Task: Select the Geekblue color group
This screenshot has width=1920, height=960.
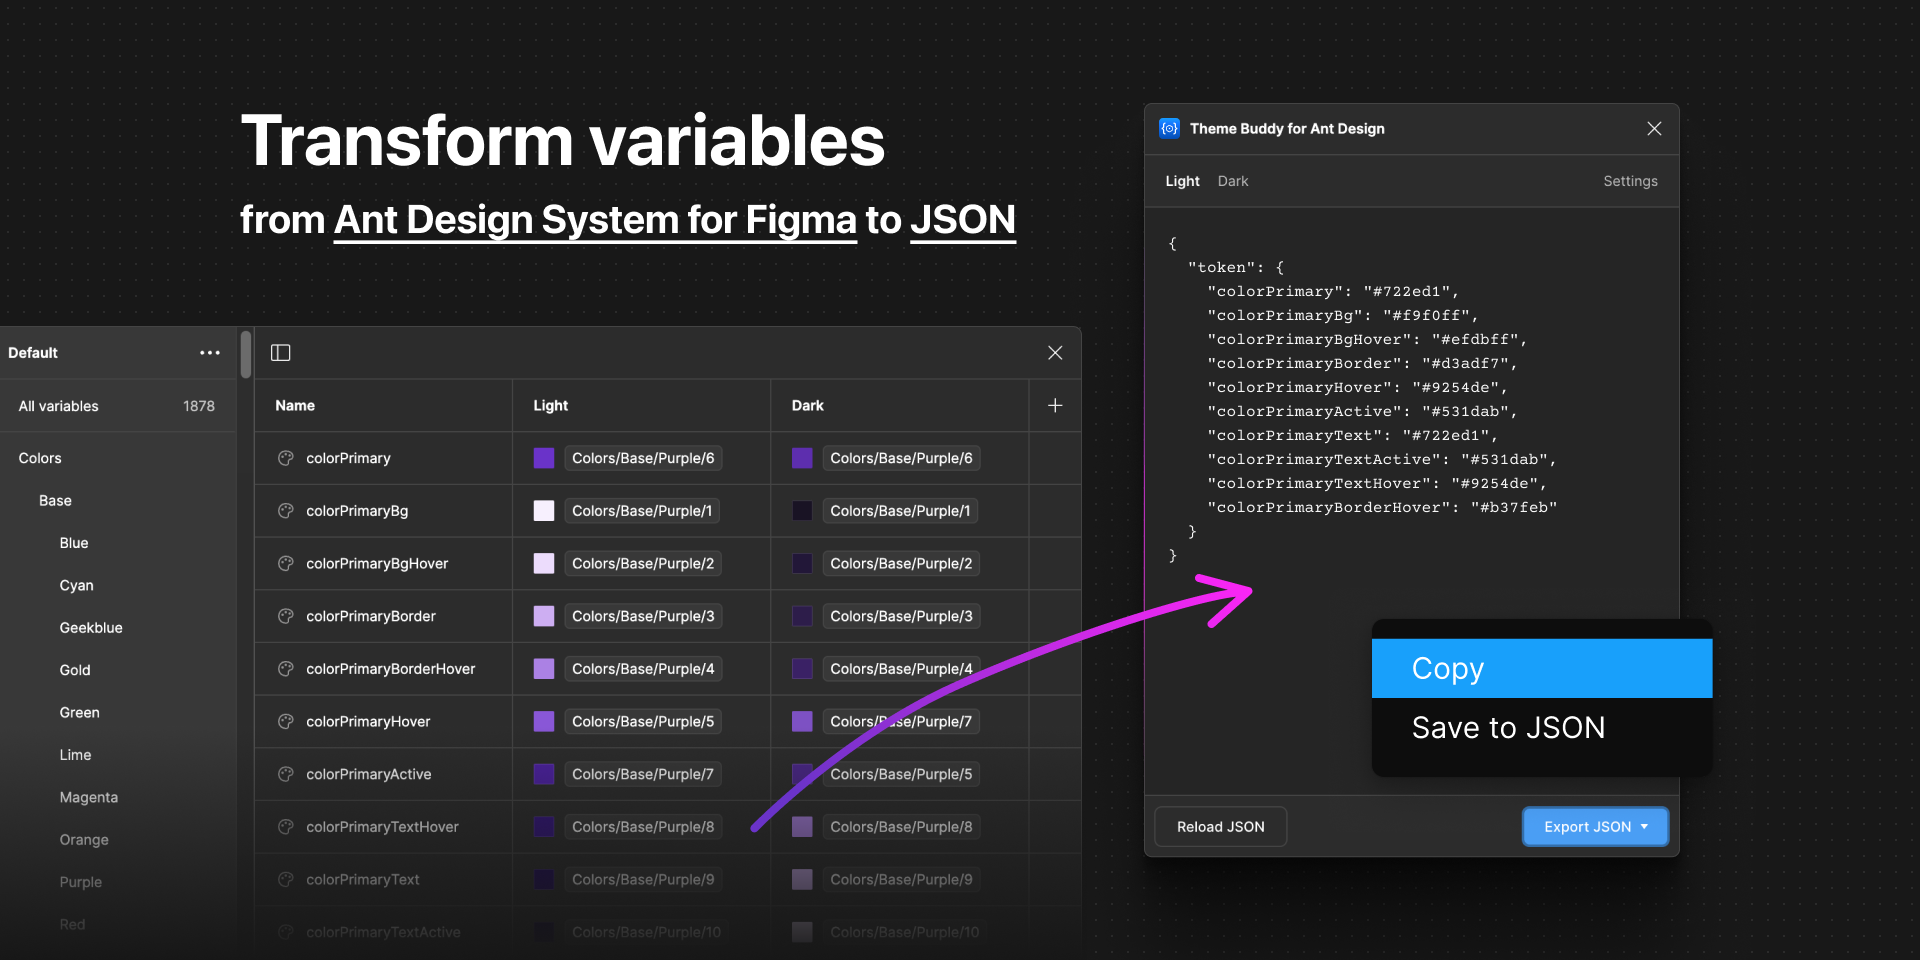Action: 91,627
